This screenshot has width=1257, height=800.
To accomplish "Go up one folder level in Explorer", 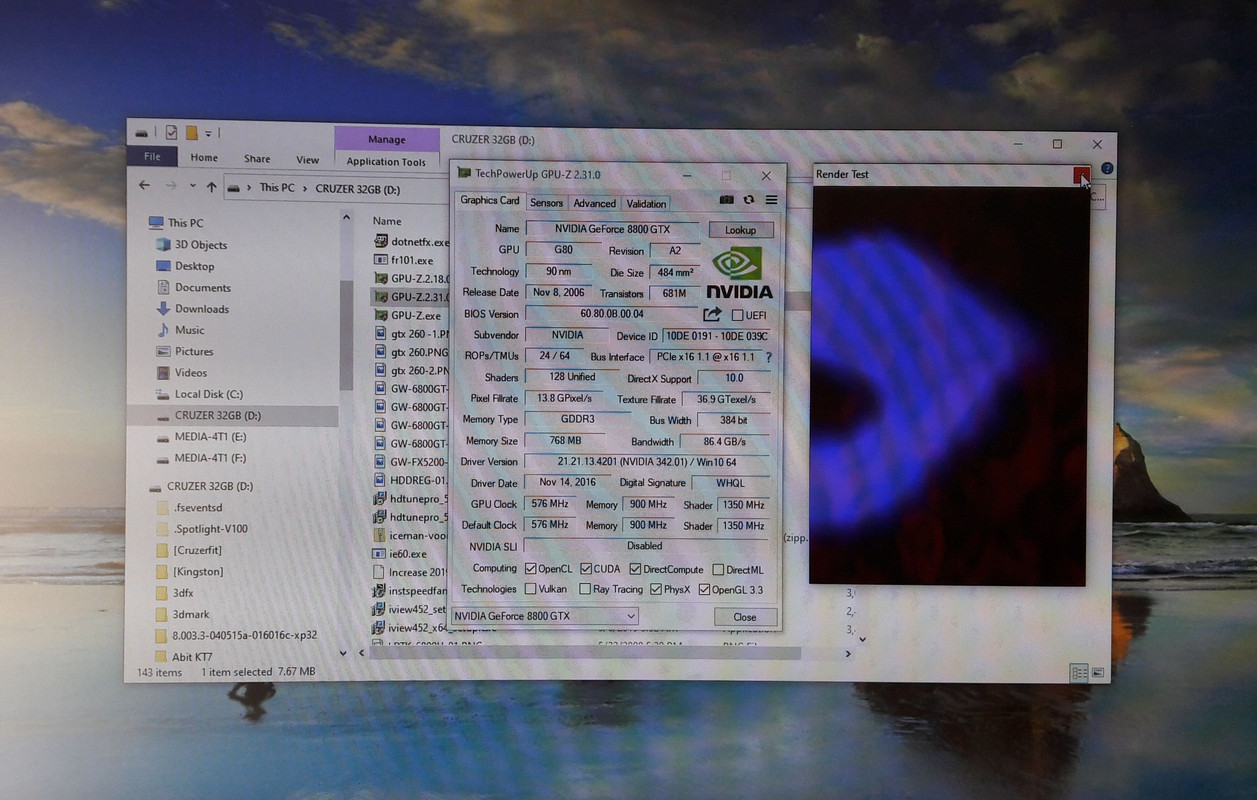I will [211, 186].
